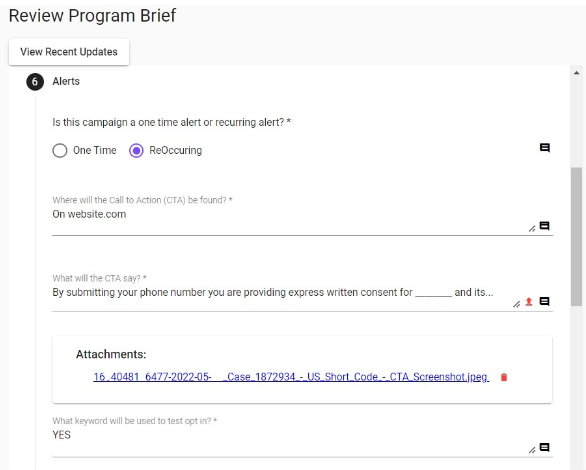Select the ReOccuring radio option
586x470 pixels.
(x=136, y=151)
